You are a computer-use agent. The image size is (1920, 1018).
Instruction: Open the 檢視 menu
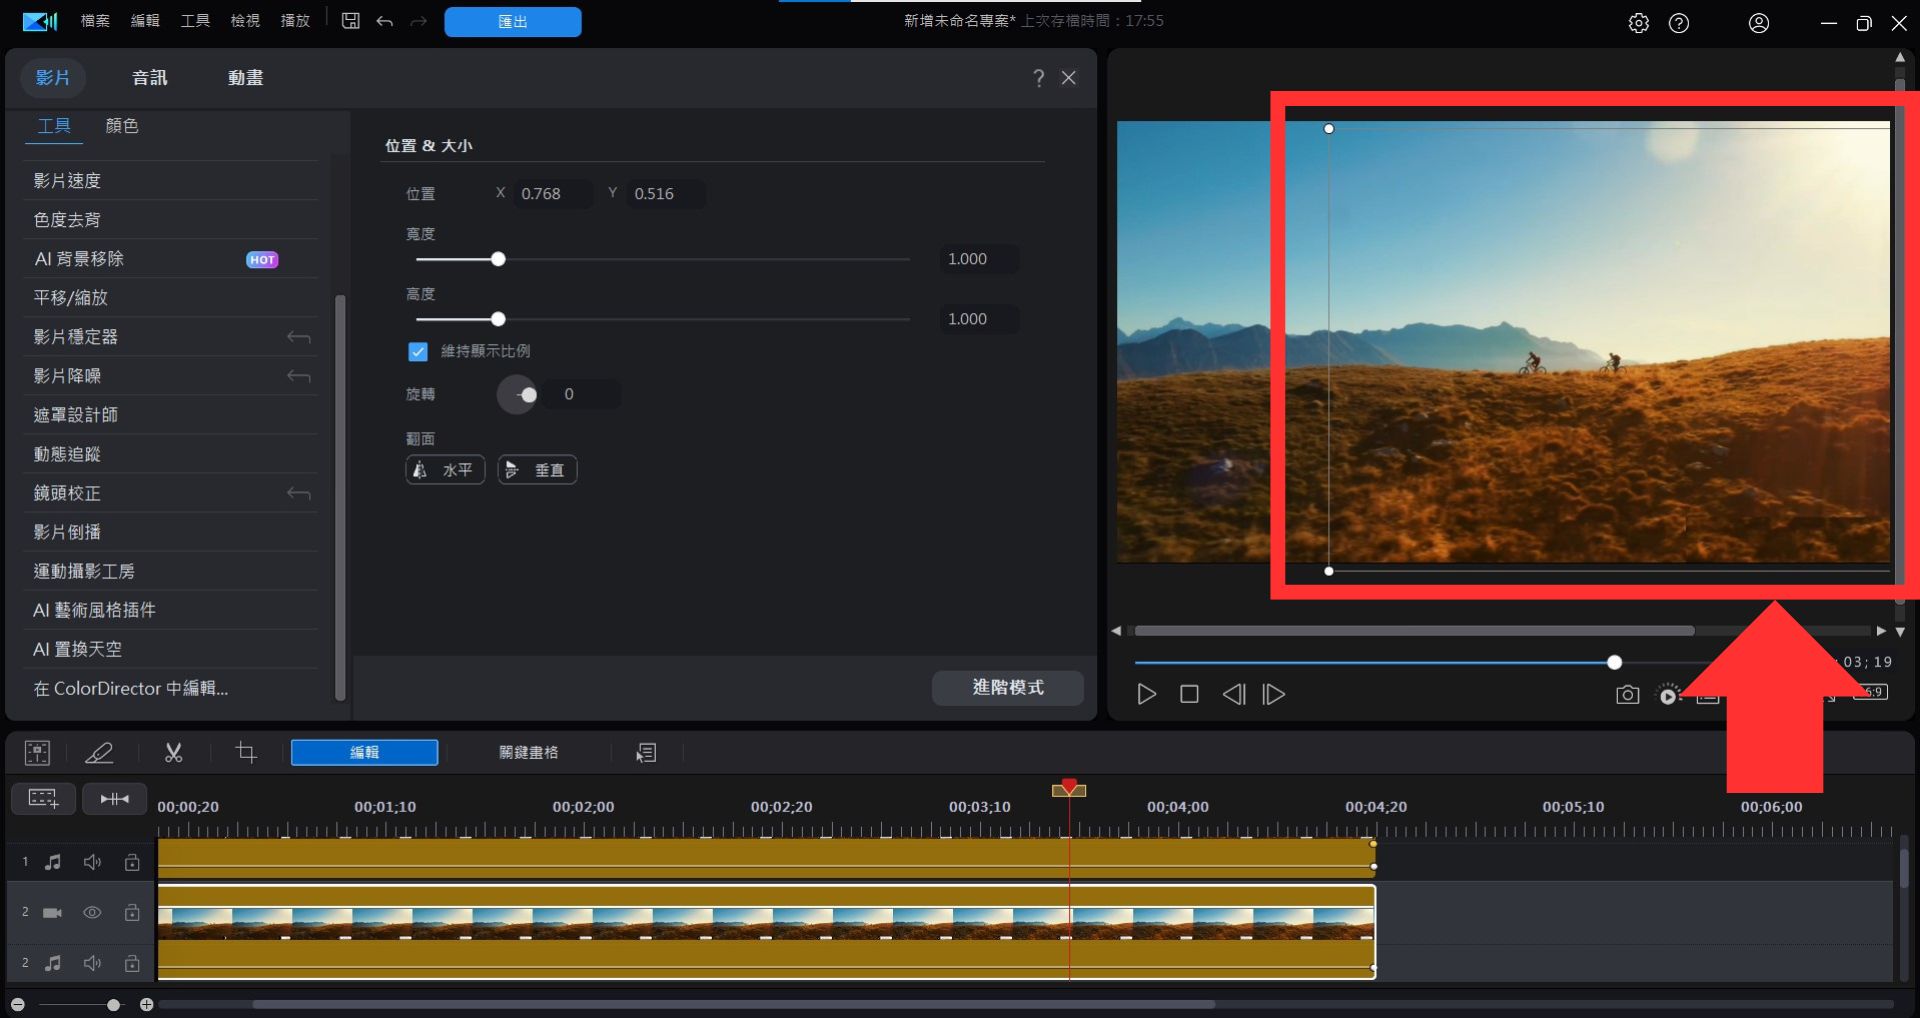[x=245, y=21]
